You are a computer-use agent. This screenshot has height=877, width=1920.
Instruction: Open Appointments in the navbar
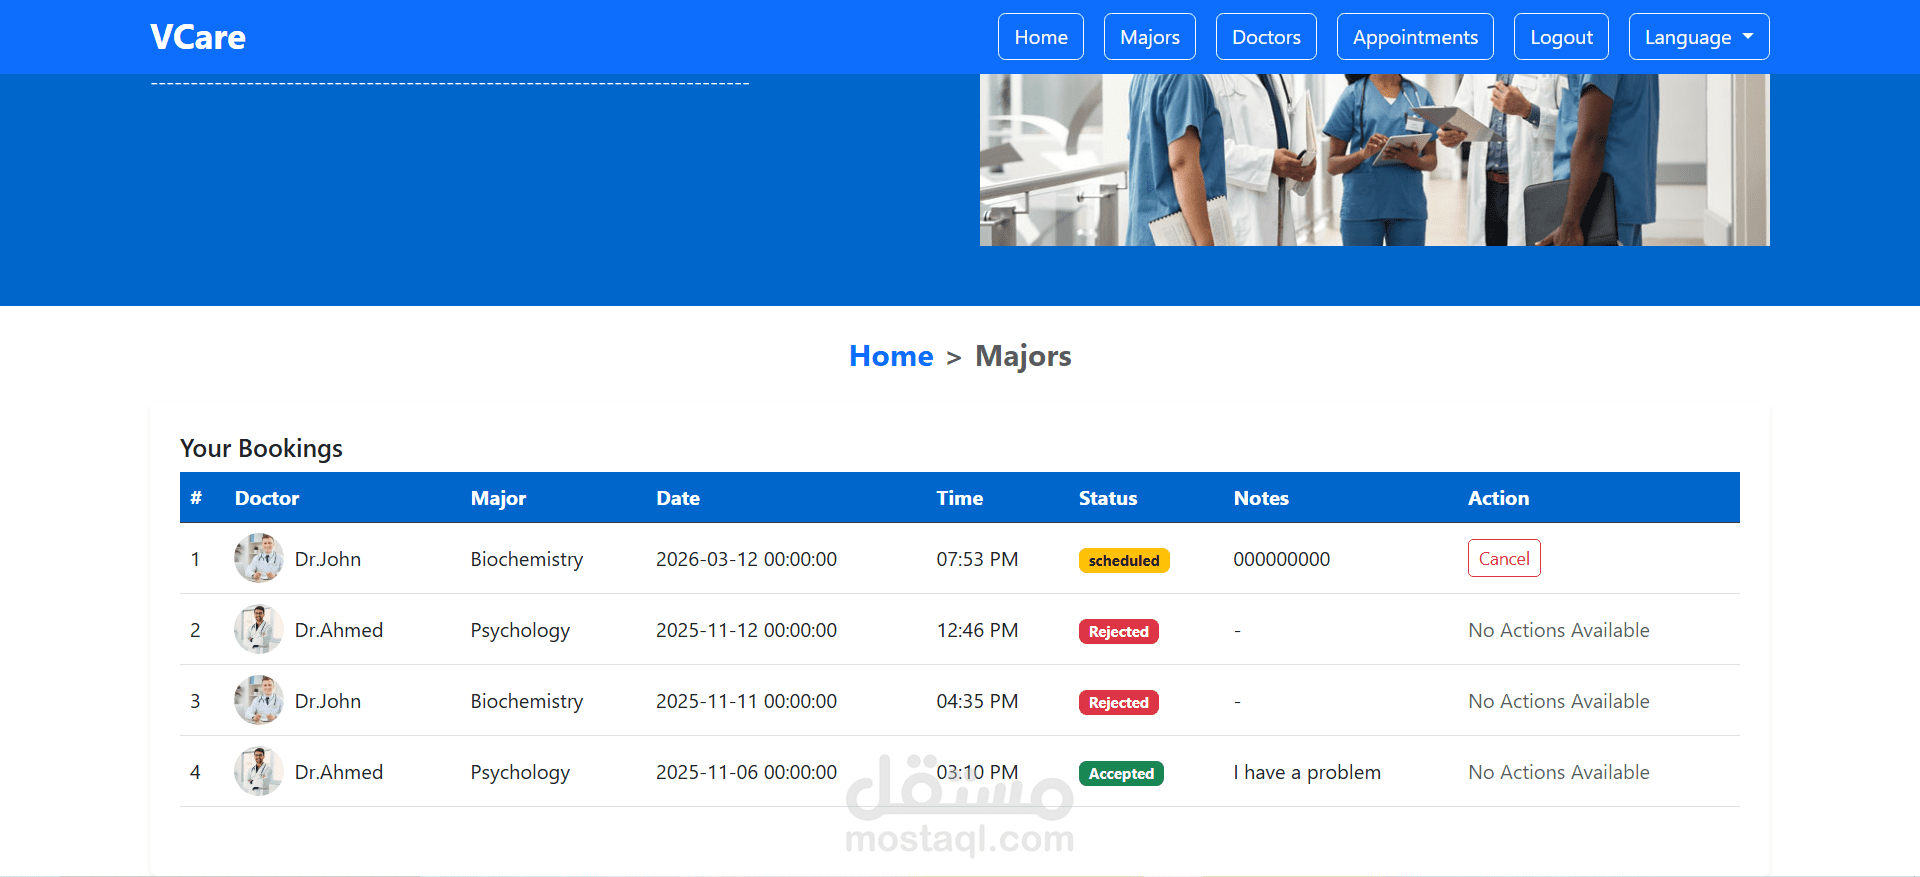pyautogui.click(x=1415, y=37)
